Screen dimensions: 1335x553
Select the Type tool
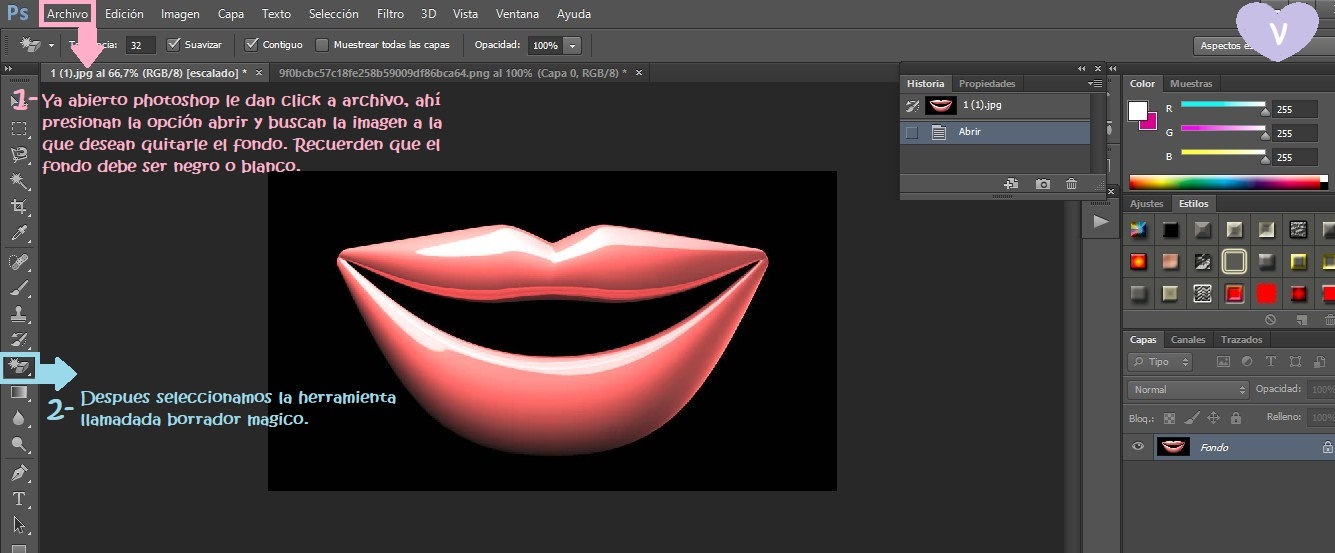(19, 498)
